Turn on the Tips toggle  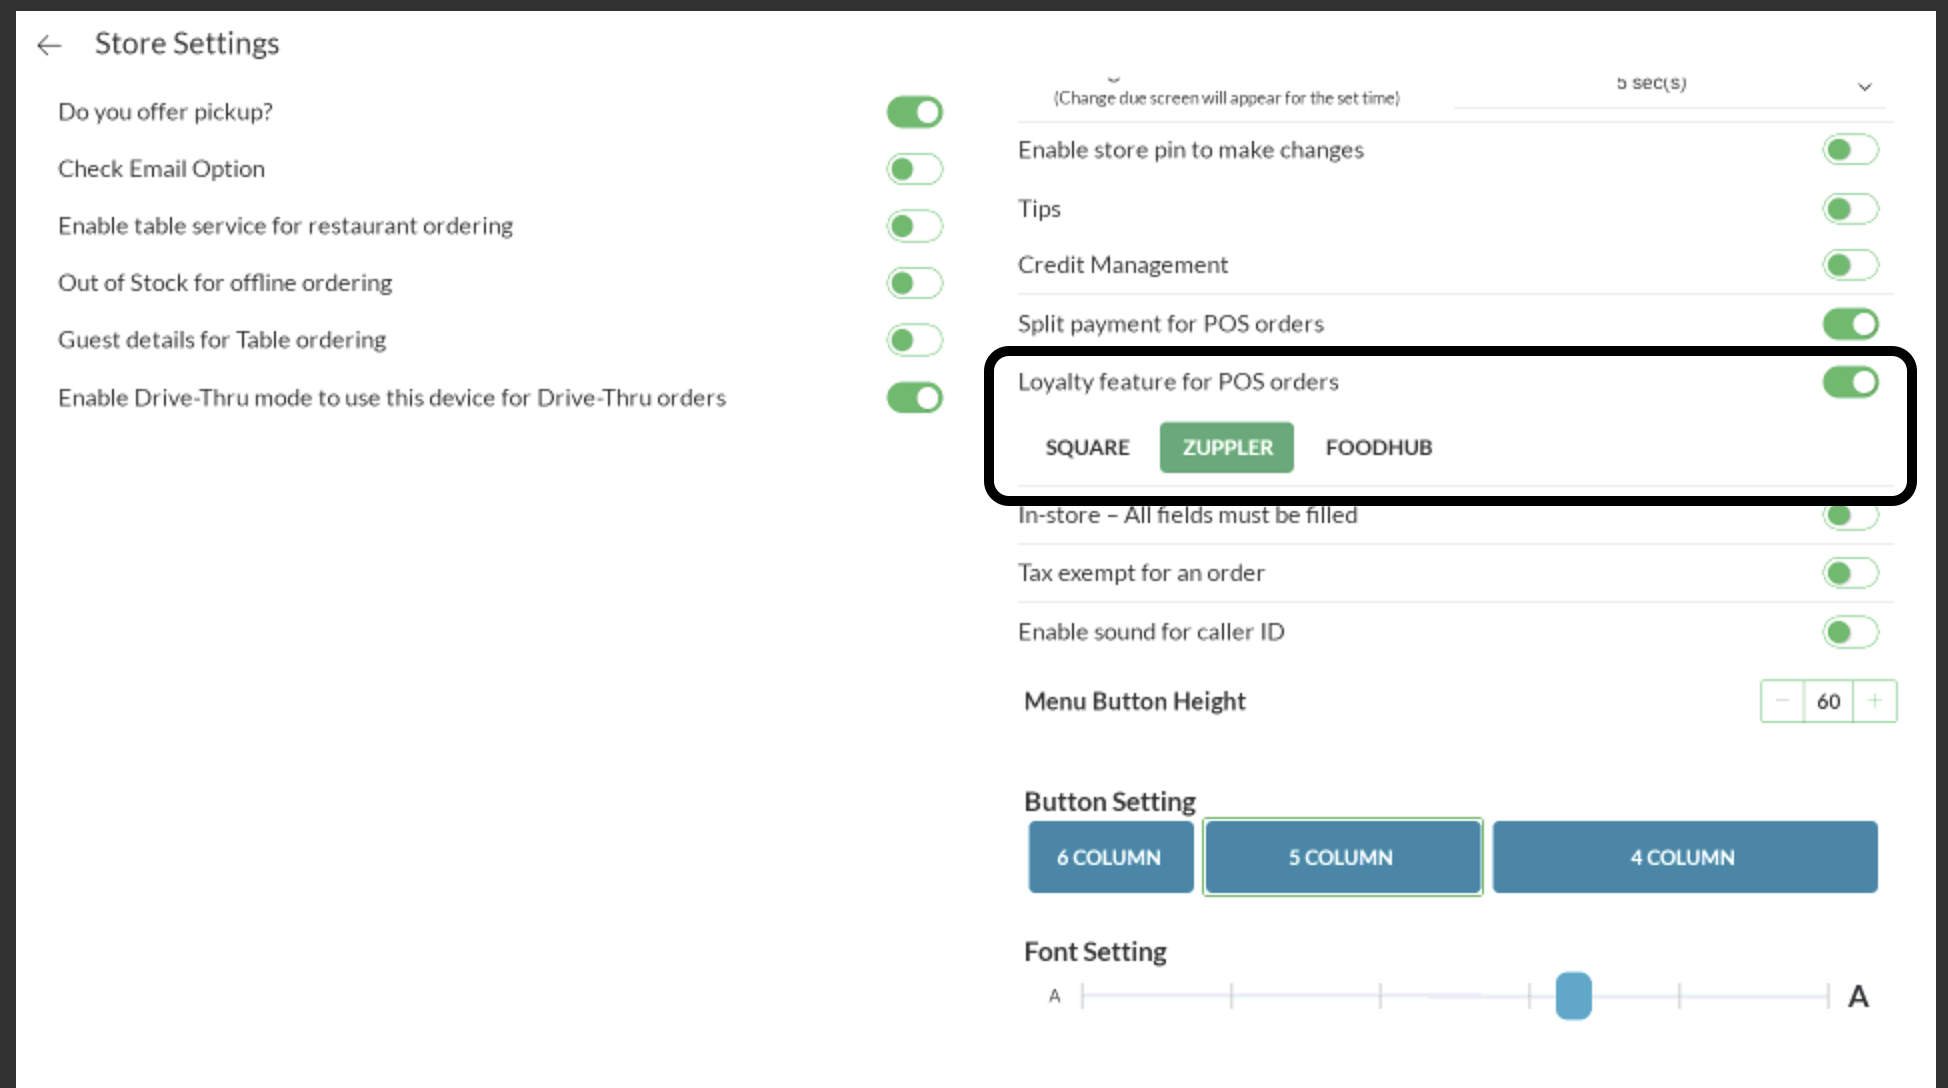click(x=1850, y=209)
